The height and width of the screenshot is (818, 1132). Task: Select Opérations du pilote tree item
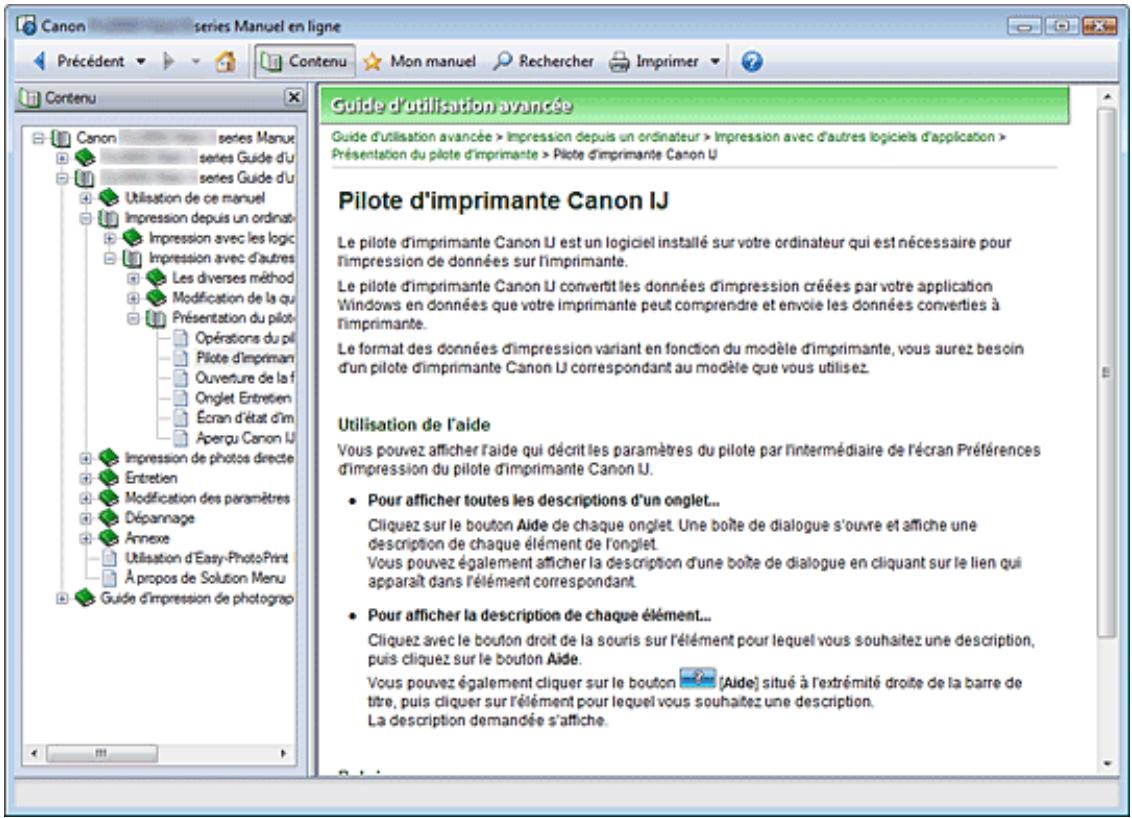[245, 337]
